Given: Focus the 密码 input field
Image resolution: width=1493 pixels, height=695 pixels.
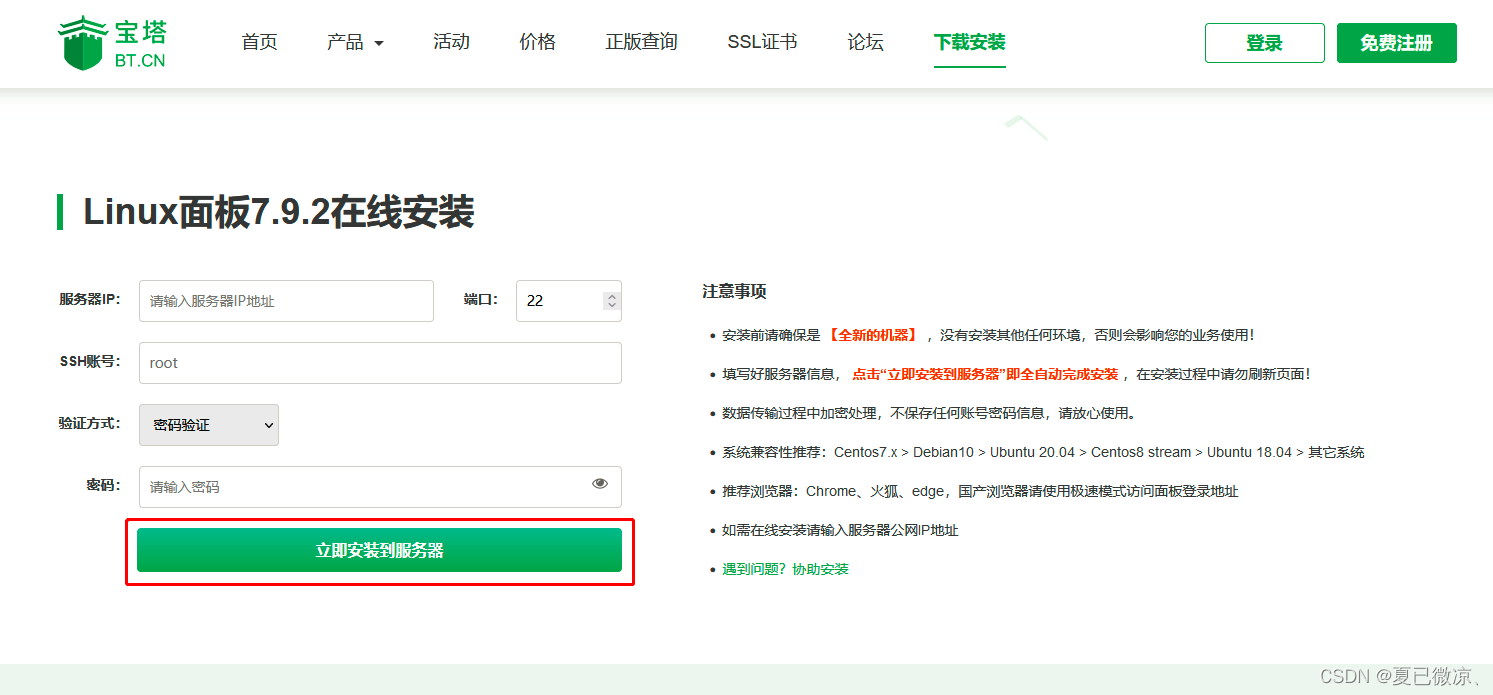Looking at the screenshot, I should click(380, 487).
